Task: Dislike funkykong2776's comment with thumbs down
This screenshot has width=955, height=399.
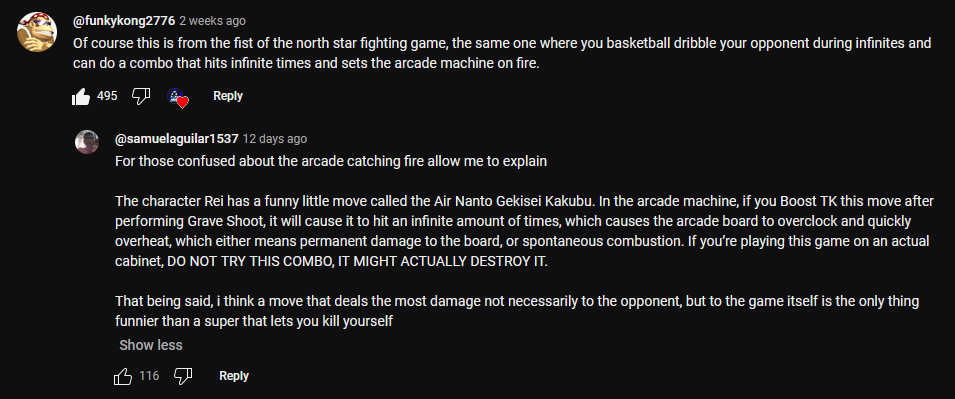Action: point(141,96)
